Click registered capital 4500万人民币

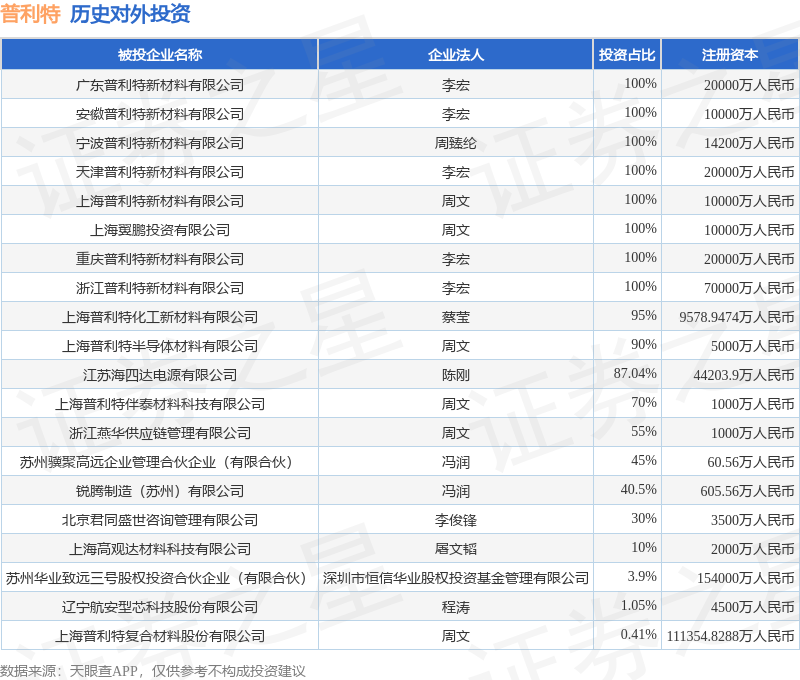(753, 608)
